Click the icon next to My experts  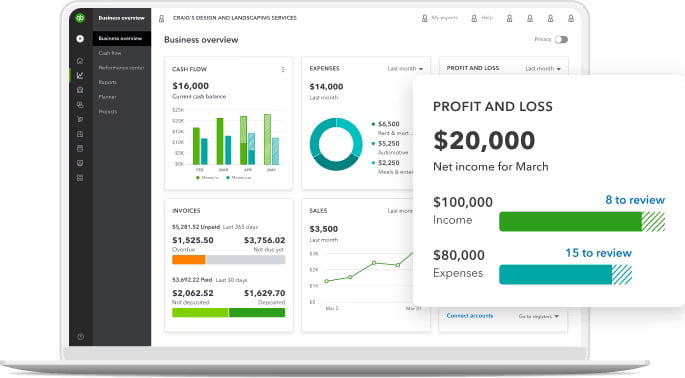(x=424, y=18)
